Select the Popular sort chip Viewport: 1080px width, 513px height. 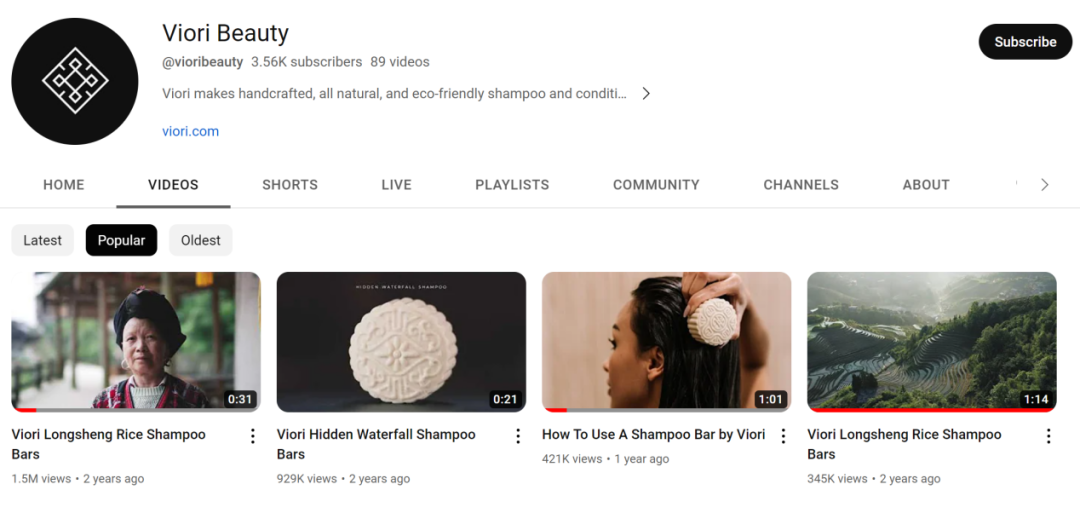coord(121,240)
